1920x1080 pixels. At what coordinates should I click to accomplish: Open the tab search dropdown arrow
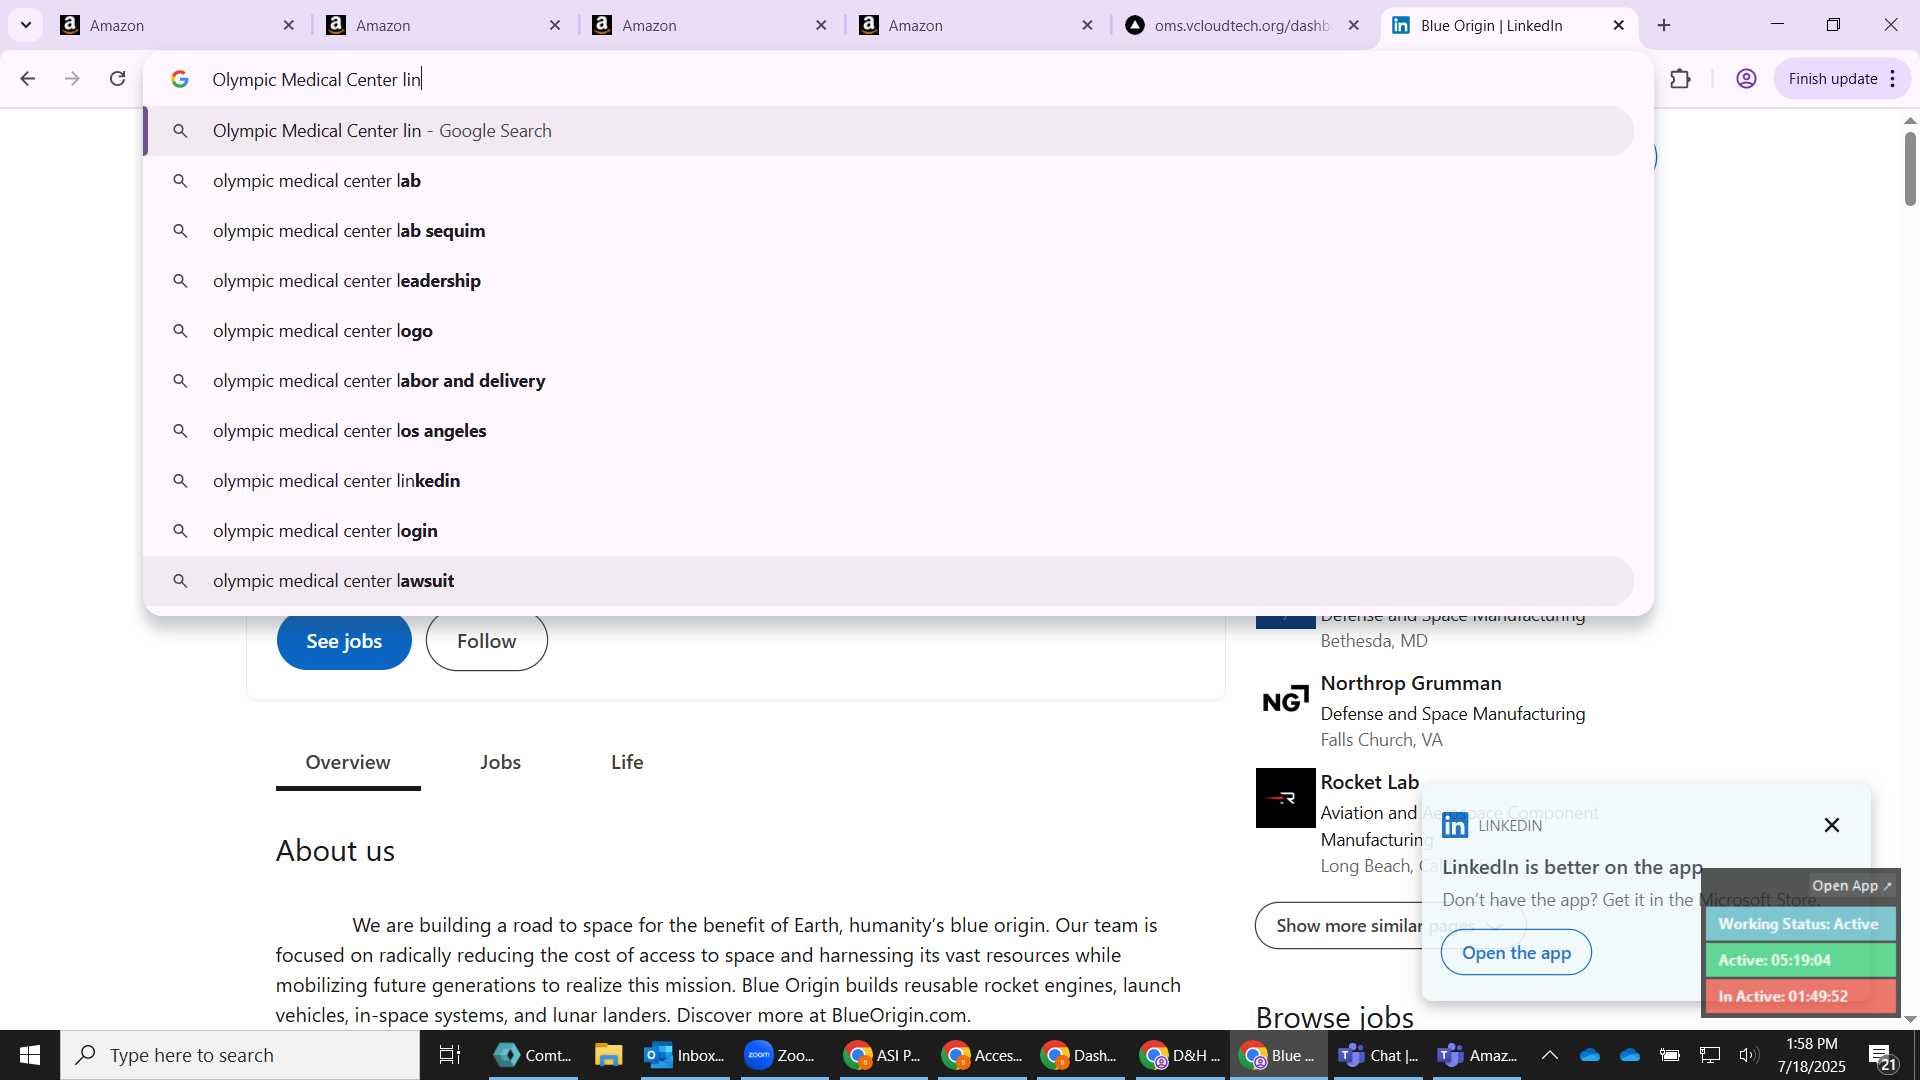(26, 25)
